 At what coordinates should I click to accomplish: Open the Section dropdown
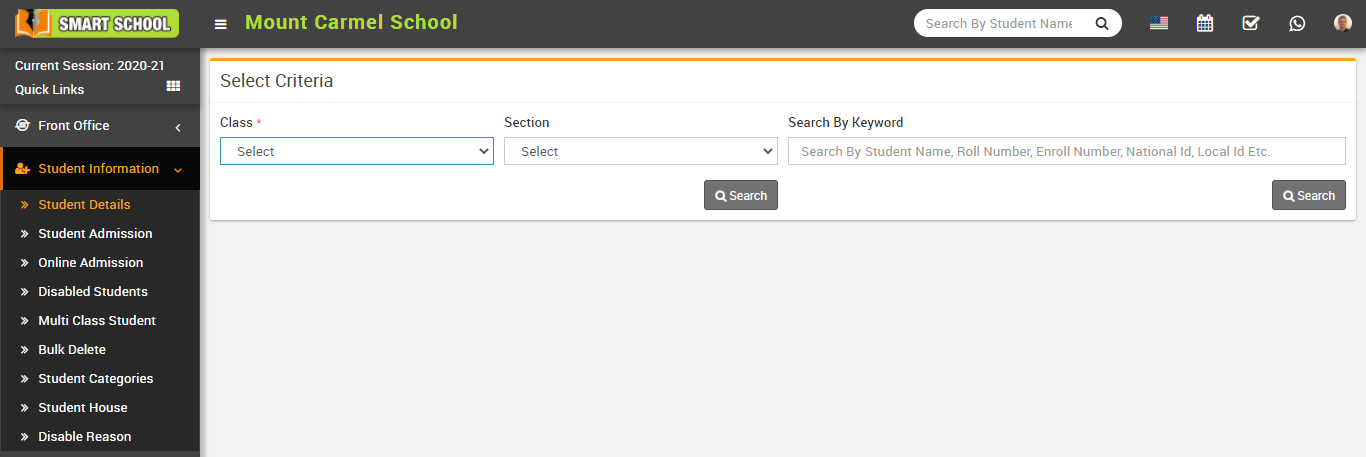click(x=641, y=151)
